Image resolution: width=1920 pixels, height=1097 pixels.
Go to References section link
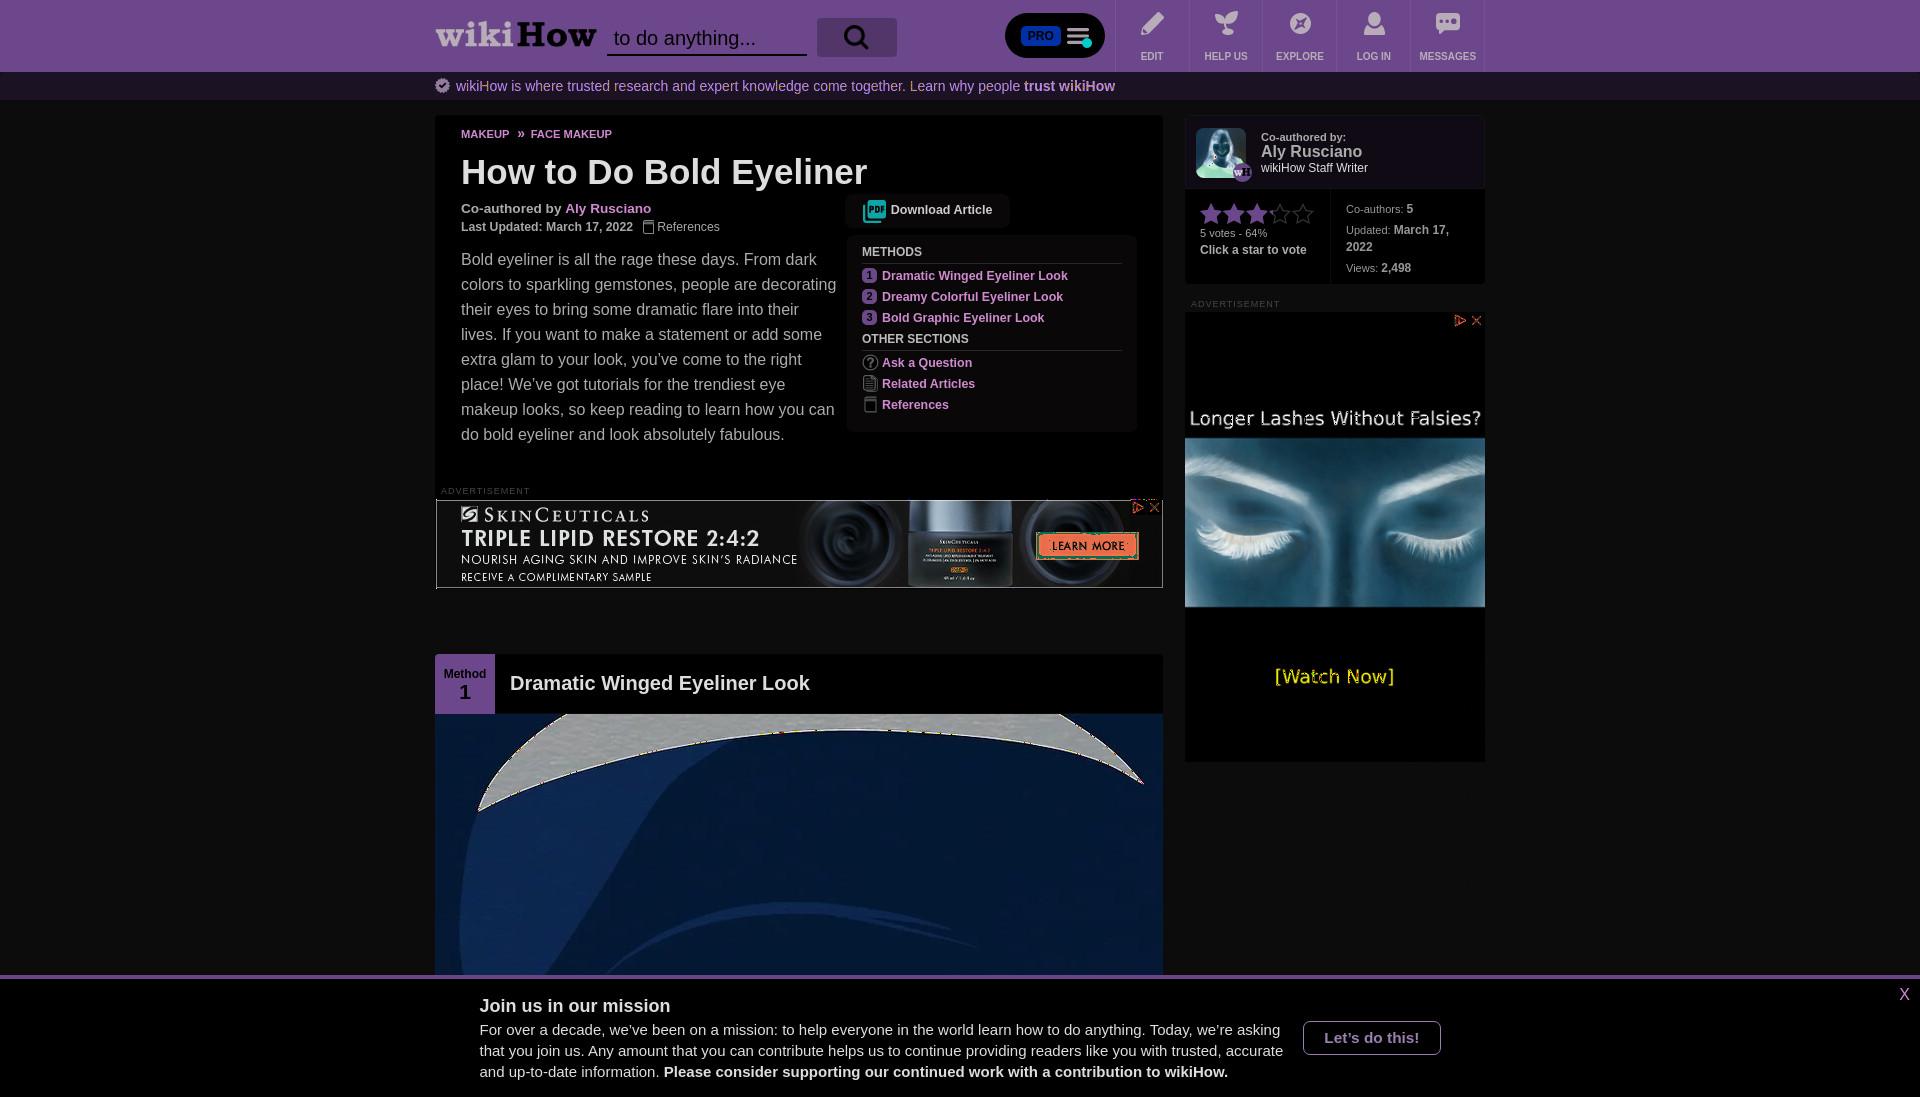[915, 405]
